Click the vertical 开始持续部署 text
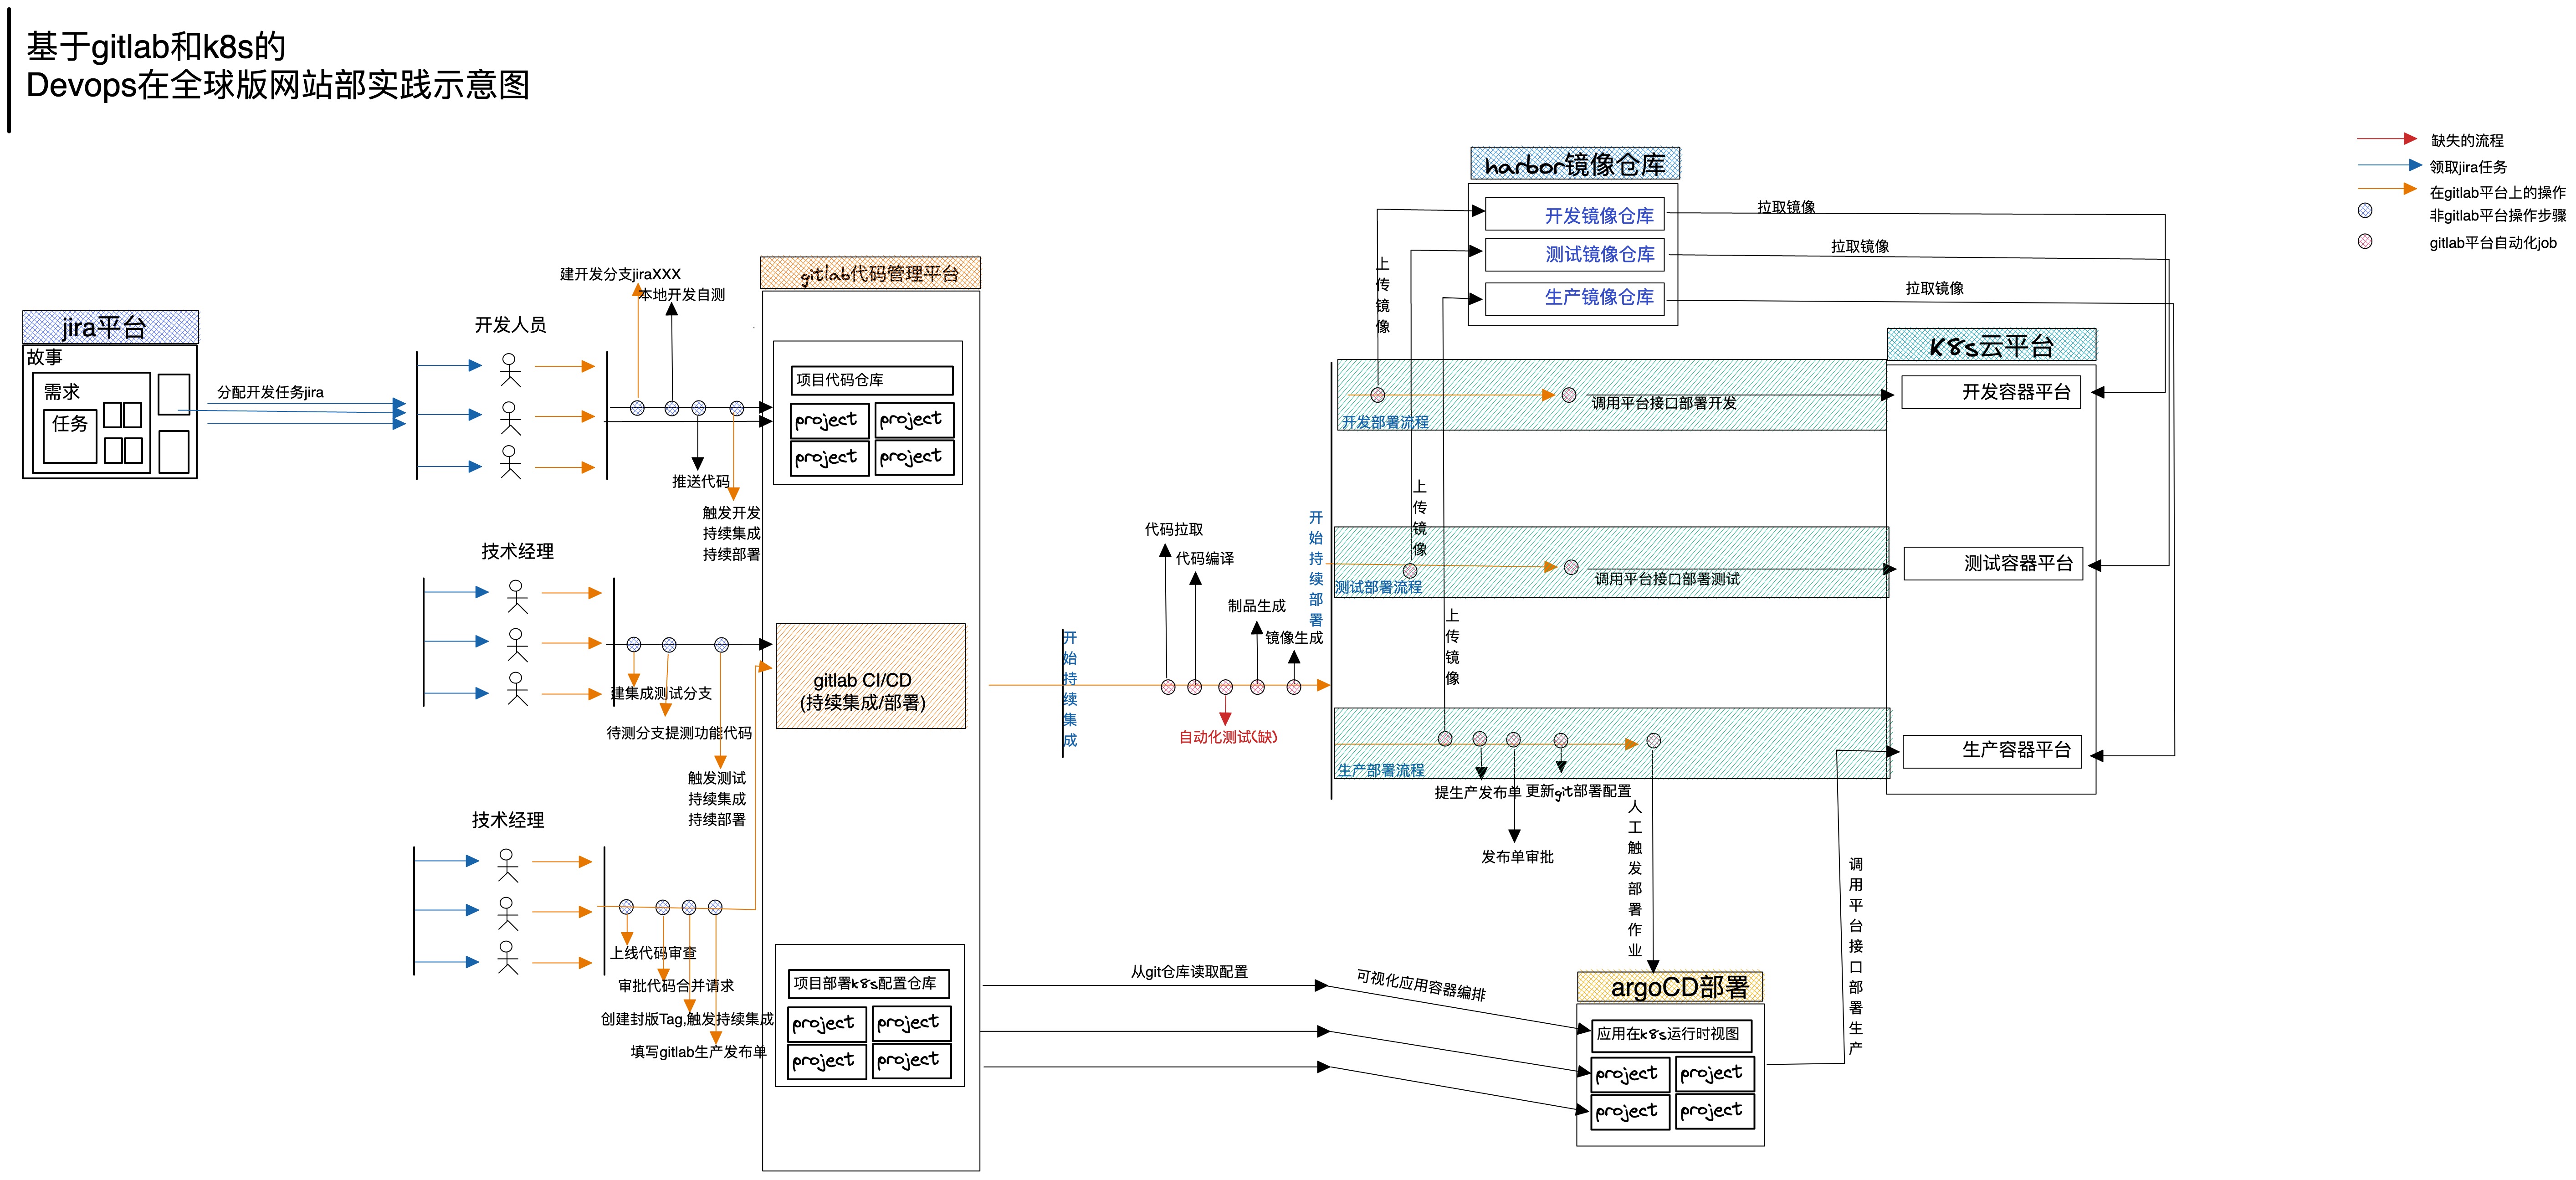This screenshot has width=2576, height=1180. pos(1316,568)
